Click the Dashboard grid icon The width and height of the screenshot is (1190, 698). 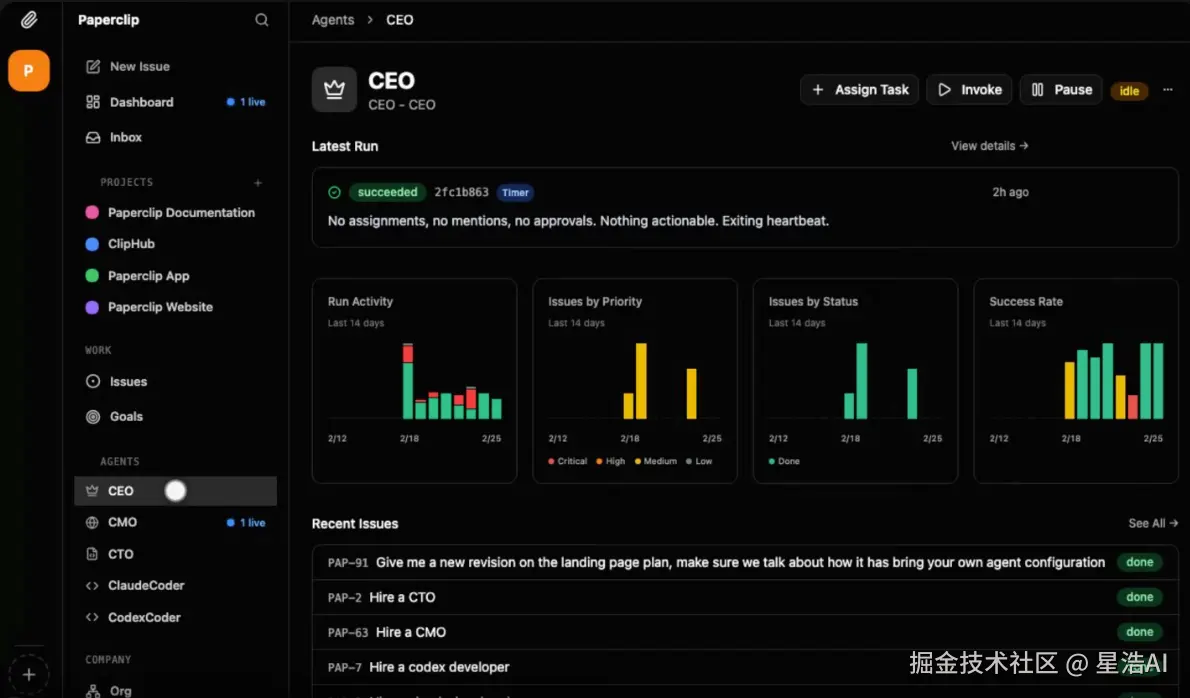coord(93,102)
